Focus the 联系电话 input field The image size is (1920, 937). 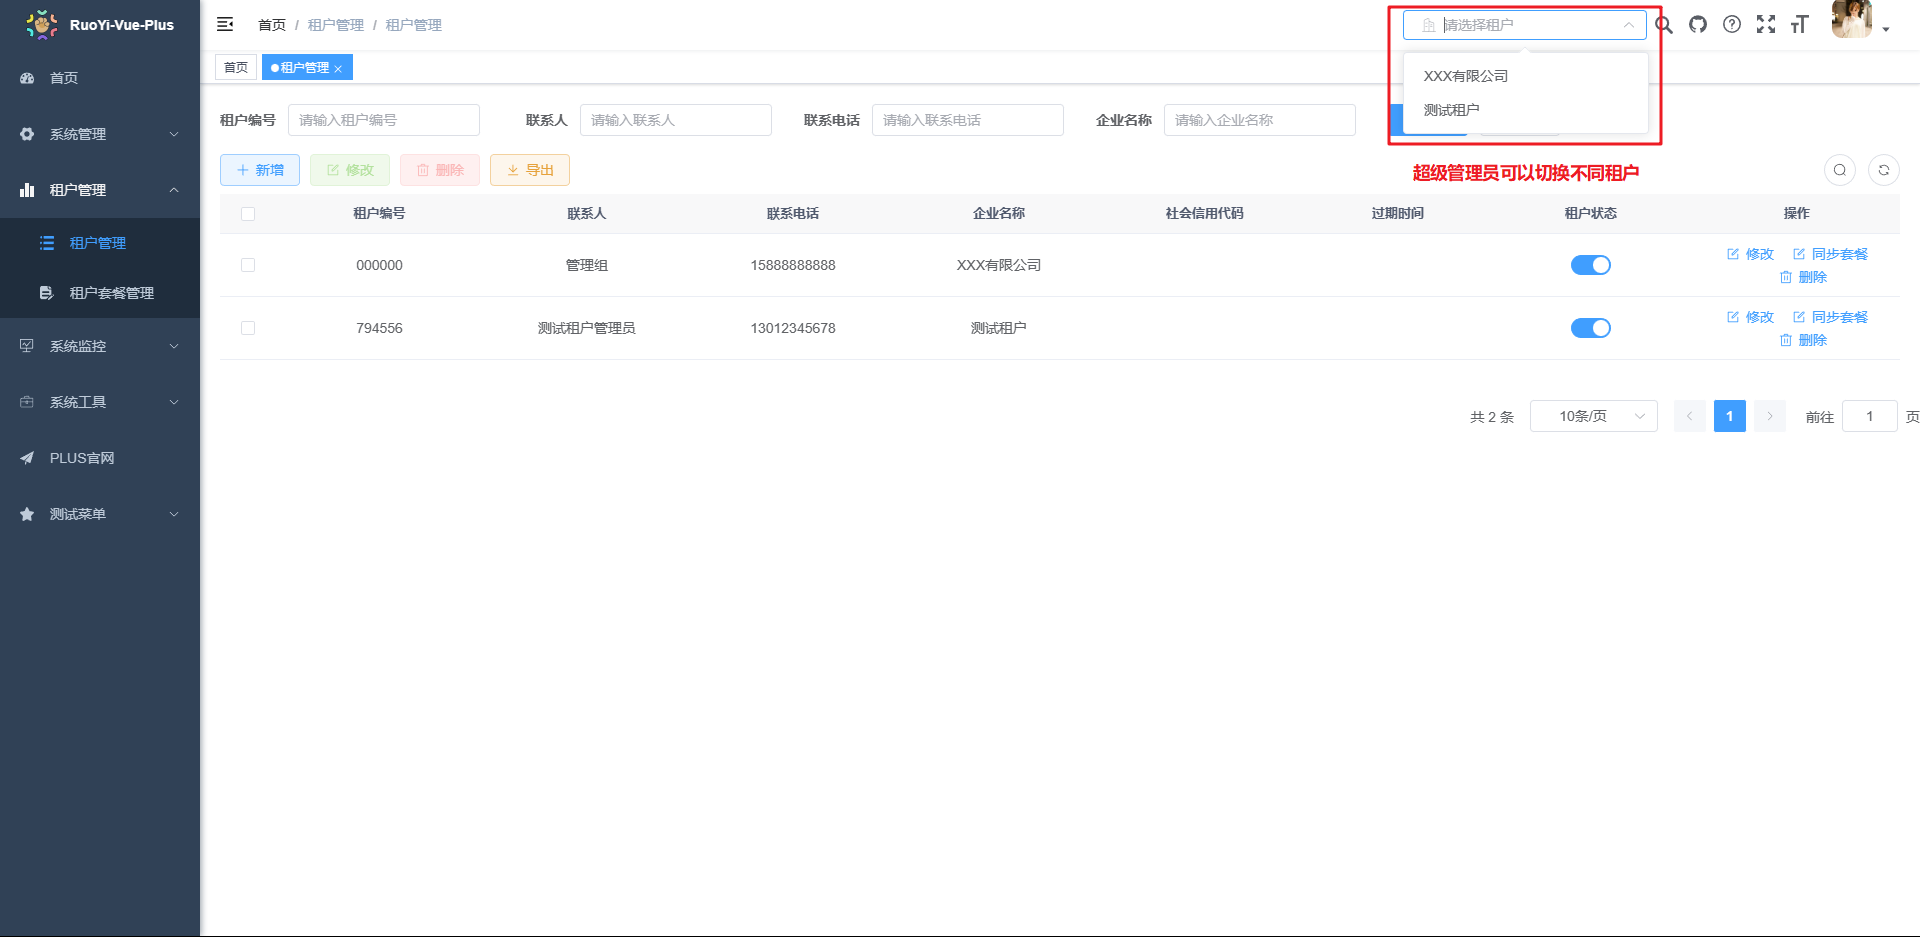point(968,120)
